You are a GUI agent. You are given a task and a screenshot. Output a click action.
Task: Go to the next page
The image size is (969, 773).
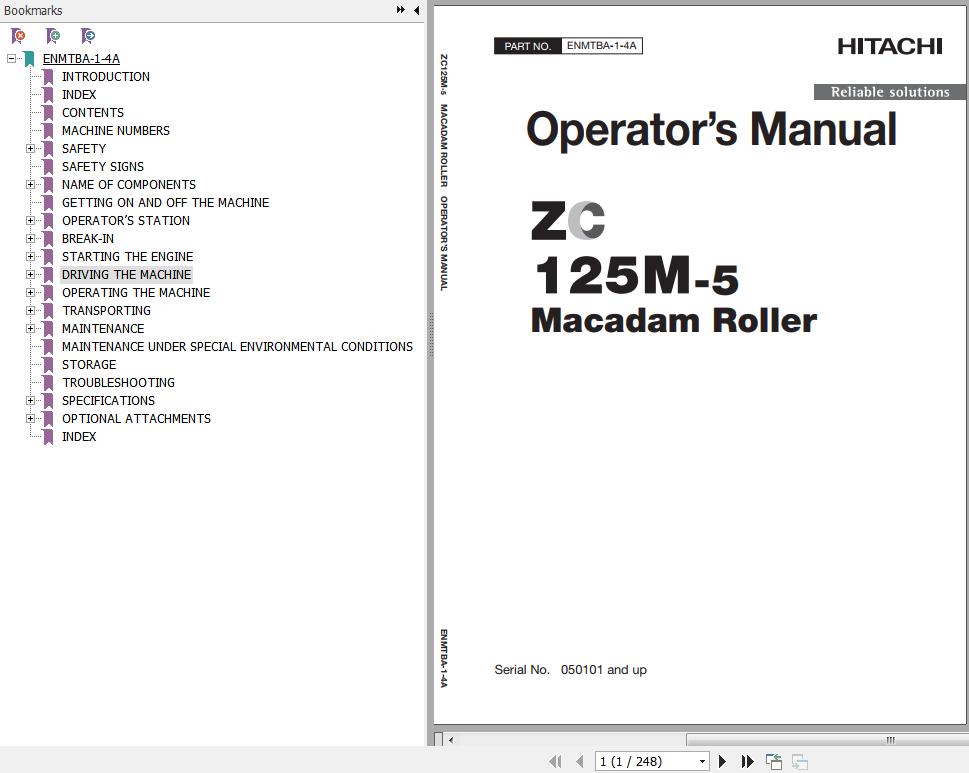coord(722,761)
